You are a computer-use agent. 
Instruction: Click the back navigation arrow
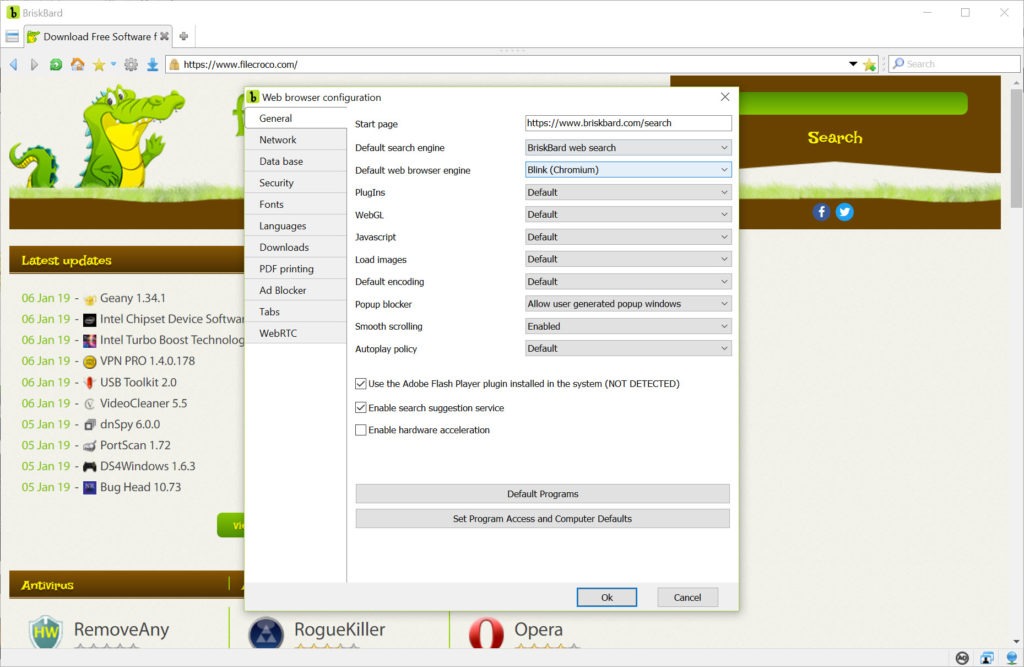click(13, 64)
